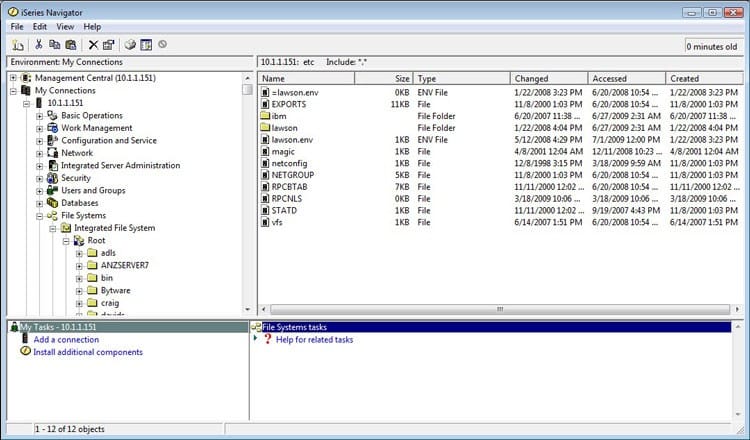Click the Refresh view toolbar icon
Viewport: 750px width, 440px height.
click(x=146, y=44)
